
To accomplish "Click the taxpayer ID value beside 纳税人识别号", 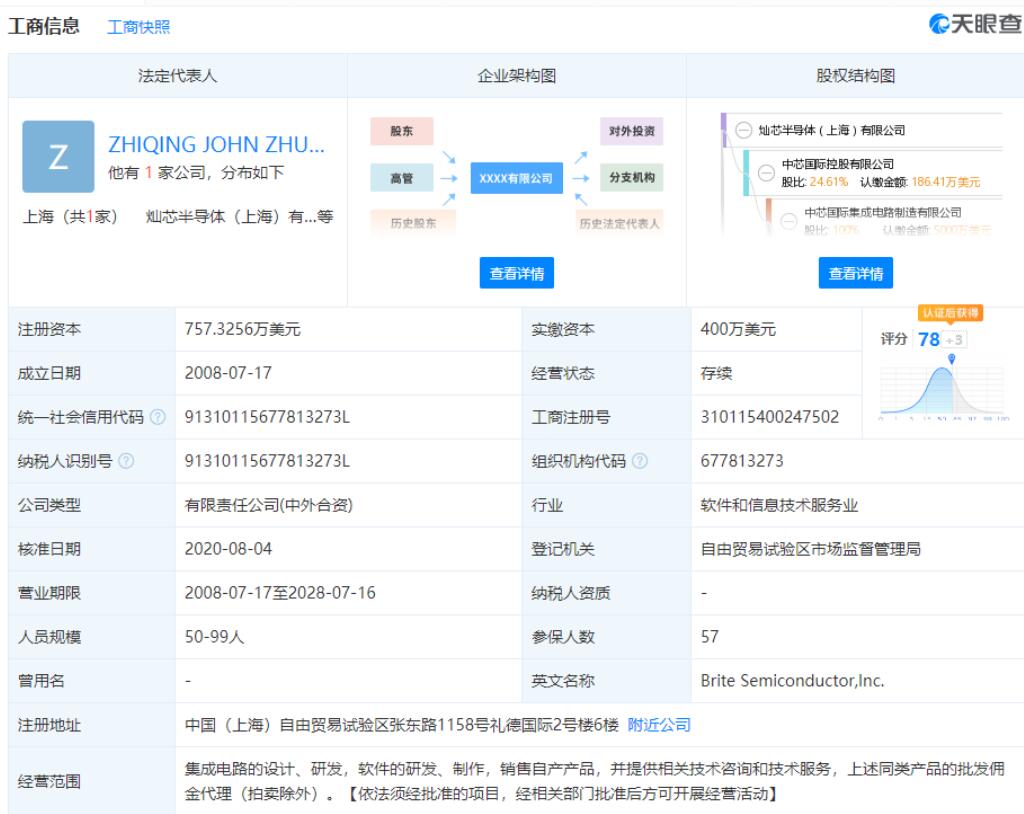I will pyautogui.click(x=267, y=461).
